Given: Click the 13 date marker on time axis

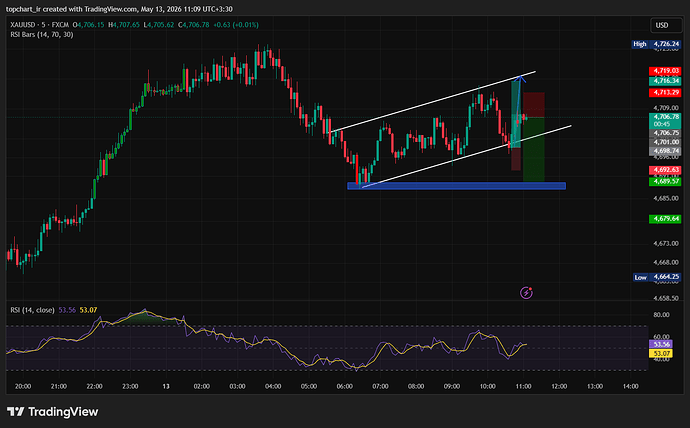Looking at the screenshot, I should coord(166,386).
